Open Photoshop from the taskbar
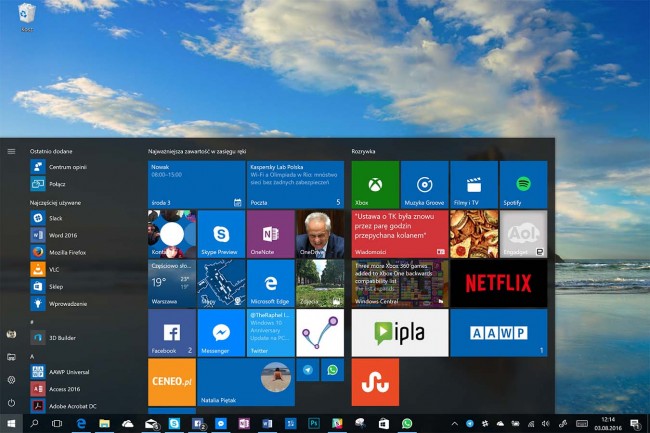 click(x=314, y=423)
